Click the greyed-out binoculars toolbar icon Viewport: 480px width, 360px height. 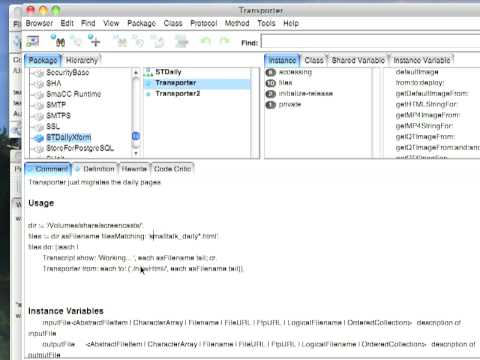(x=120, y=41)
